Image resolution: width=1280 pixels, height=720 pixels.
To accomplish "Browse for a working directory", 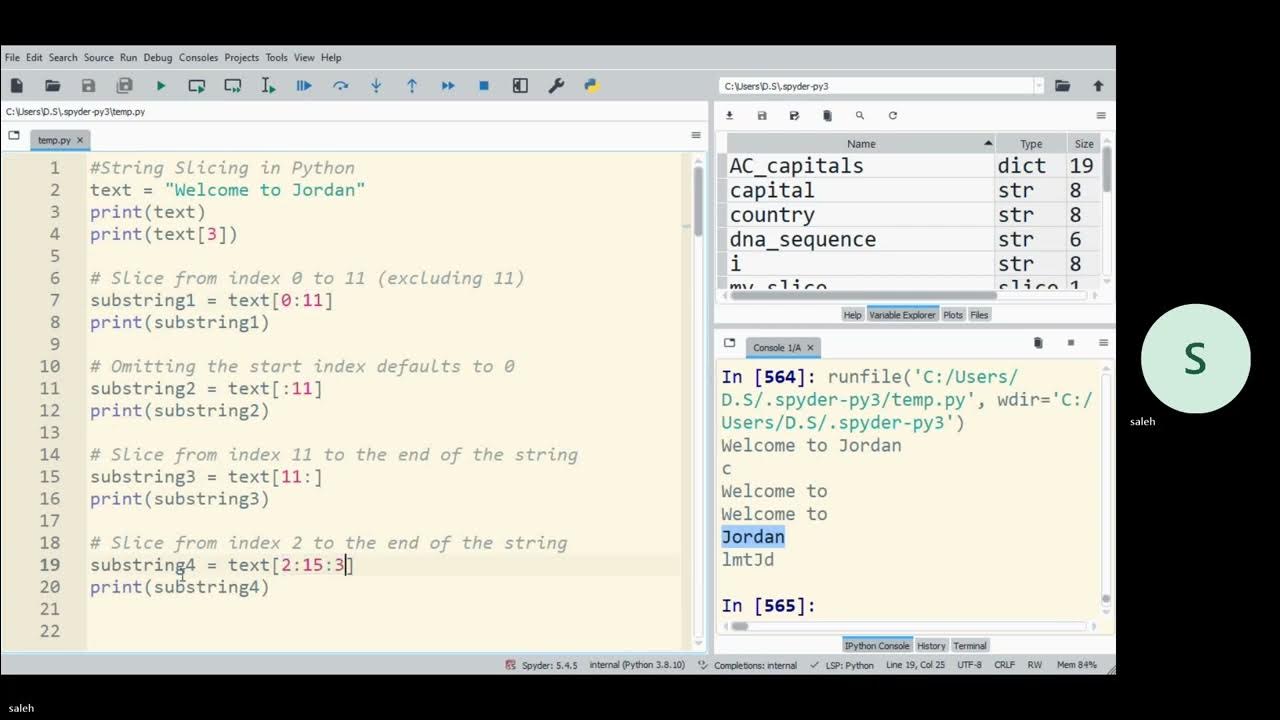I will pos(1062,86).
